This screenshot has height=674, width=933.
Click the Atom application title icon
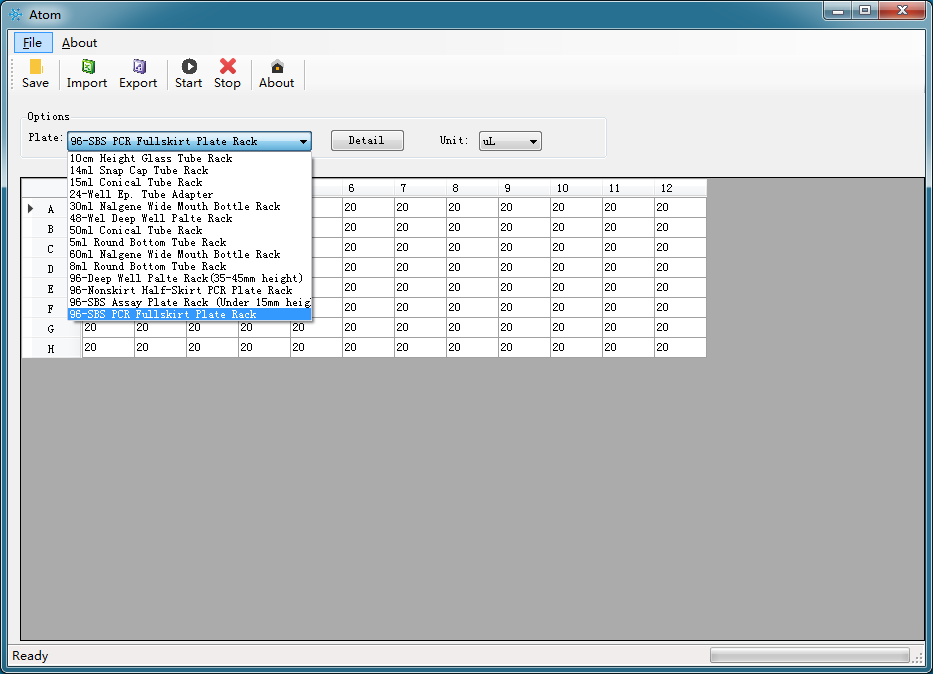tap(15, 14)
